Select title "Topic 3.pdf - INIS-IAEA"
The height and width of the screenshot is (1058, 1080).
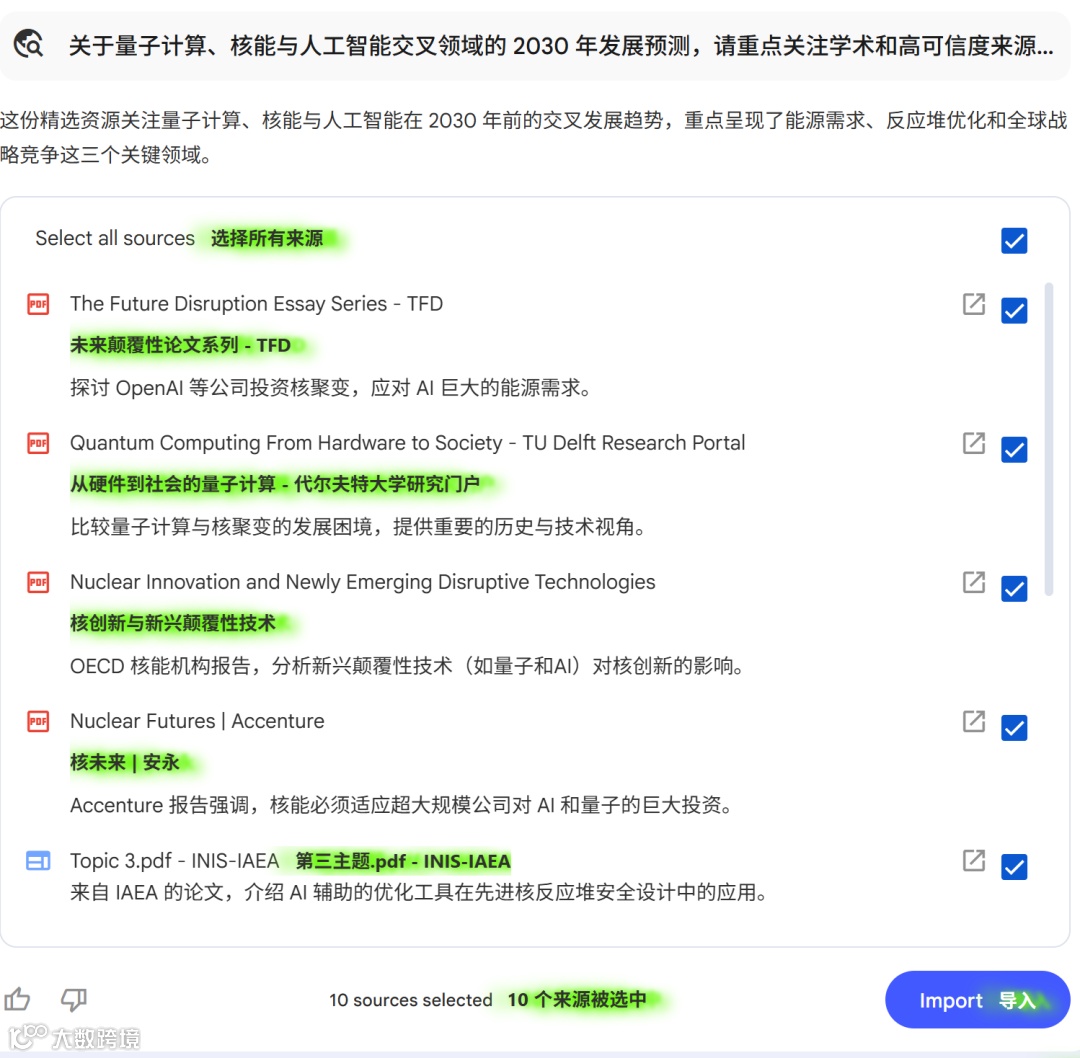click(x=174, y=860)
